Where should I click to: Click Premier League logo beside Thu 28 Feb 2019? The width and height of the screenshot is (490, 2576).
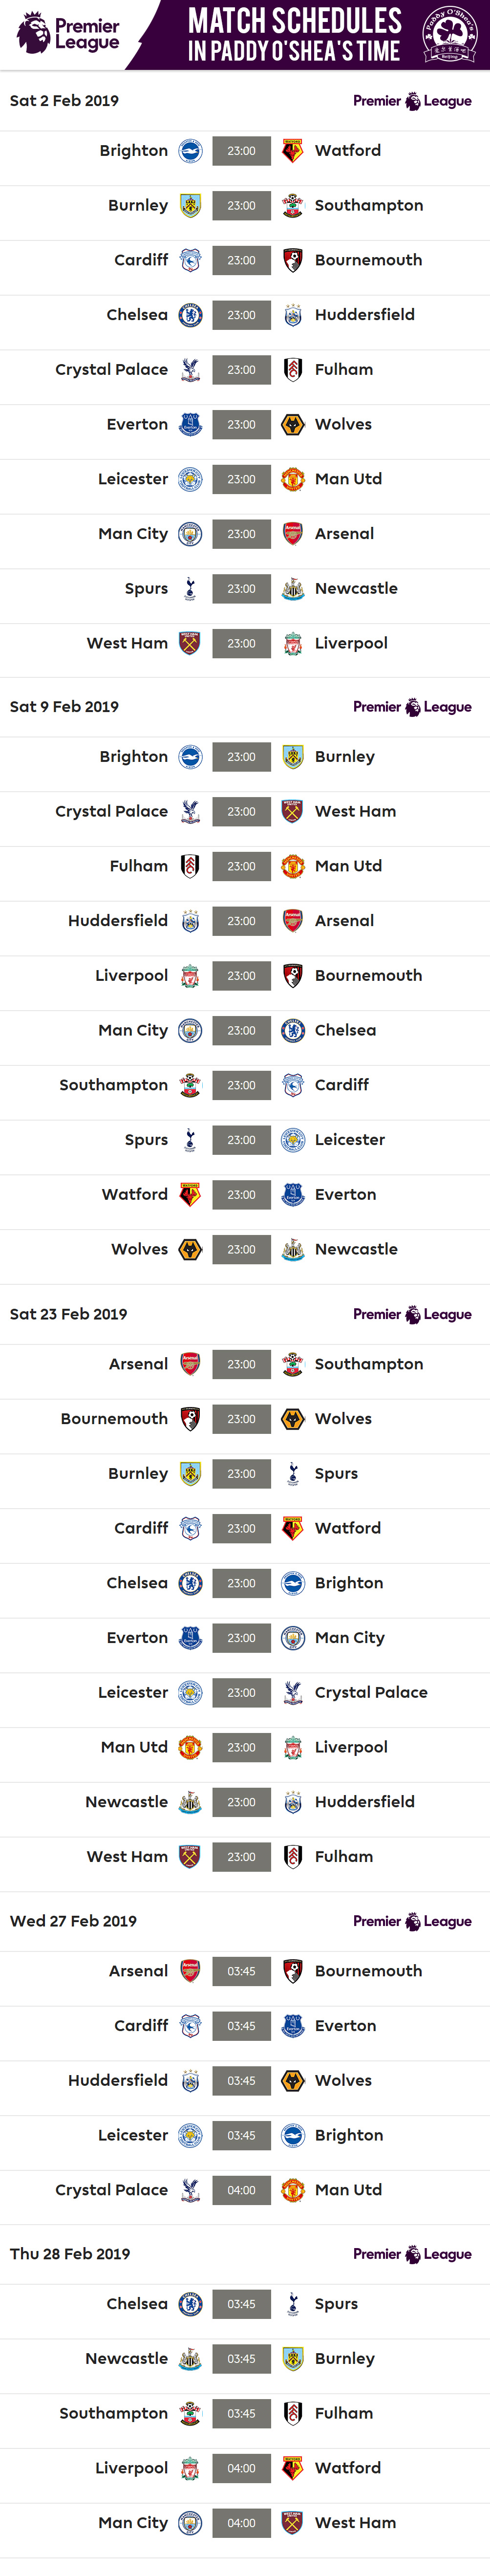pyautogui.click(x=412, y=2254)
